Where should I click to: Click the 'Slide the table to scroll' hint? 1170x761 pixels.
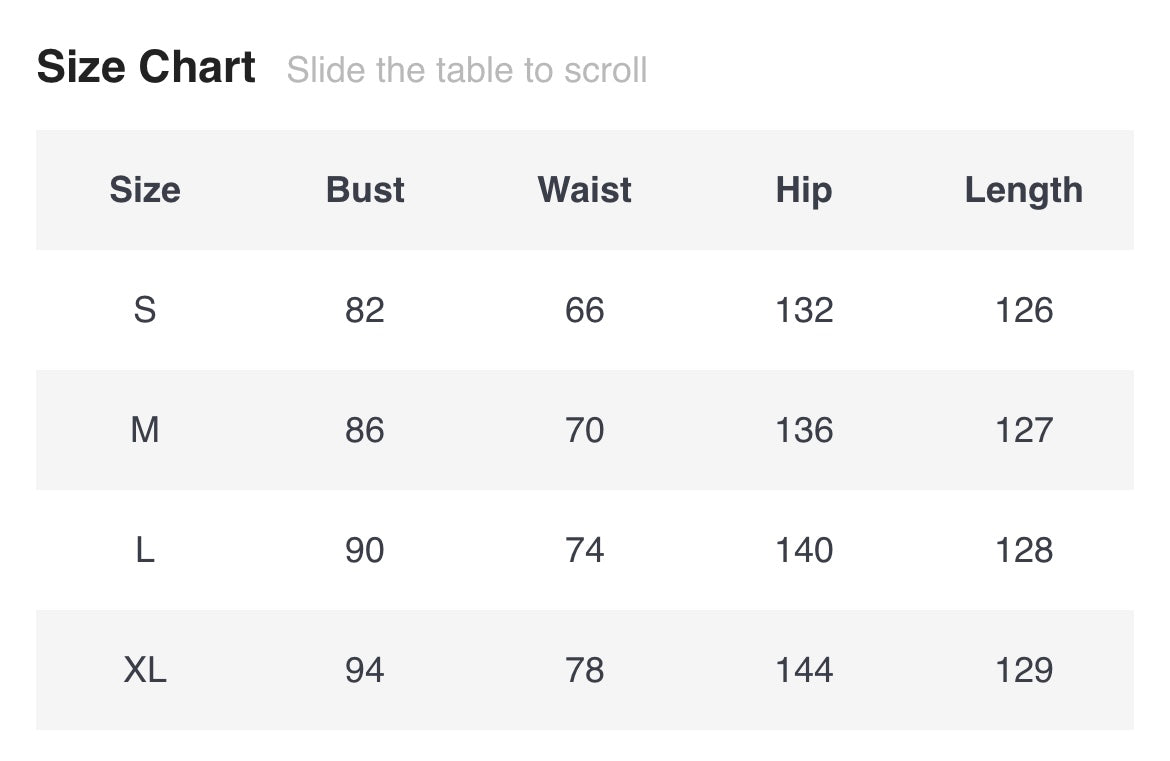coord(466,70)
